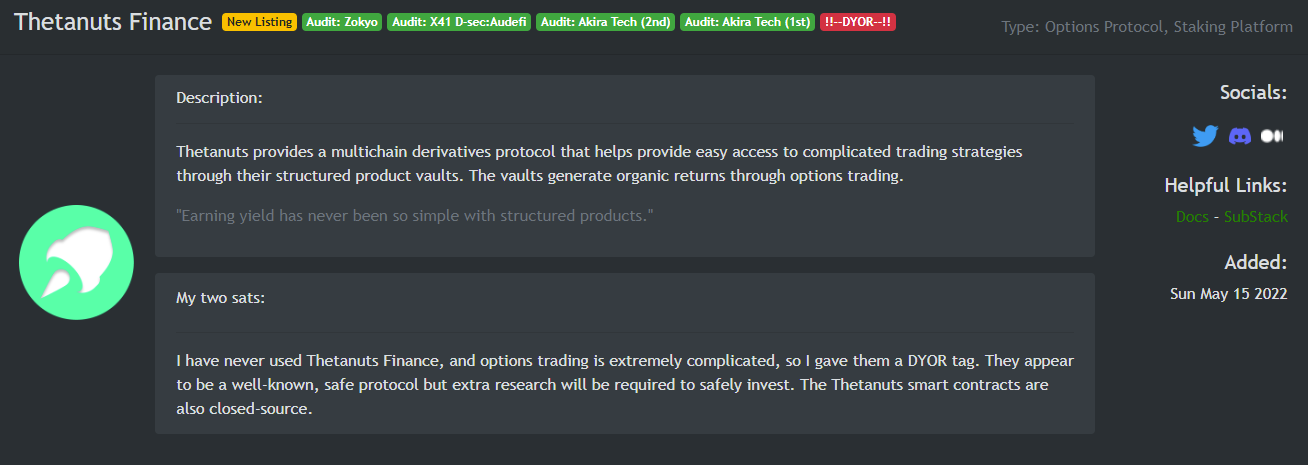The width and height of the screenshot is (1308, 465).
Task: Click the Description heading
Action: coord(219,98)
